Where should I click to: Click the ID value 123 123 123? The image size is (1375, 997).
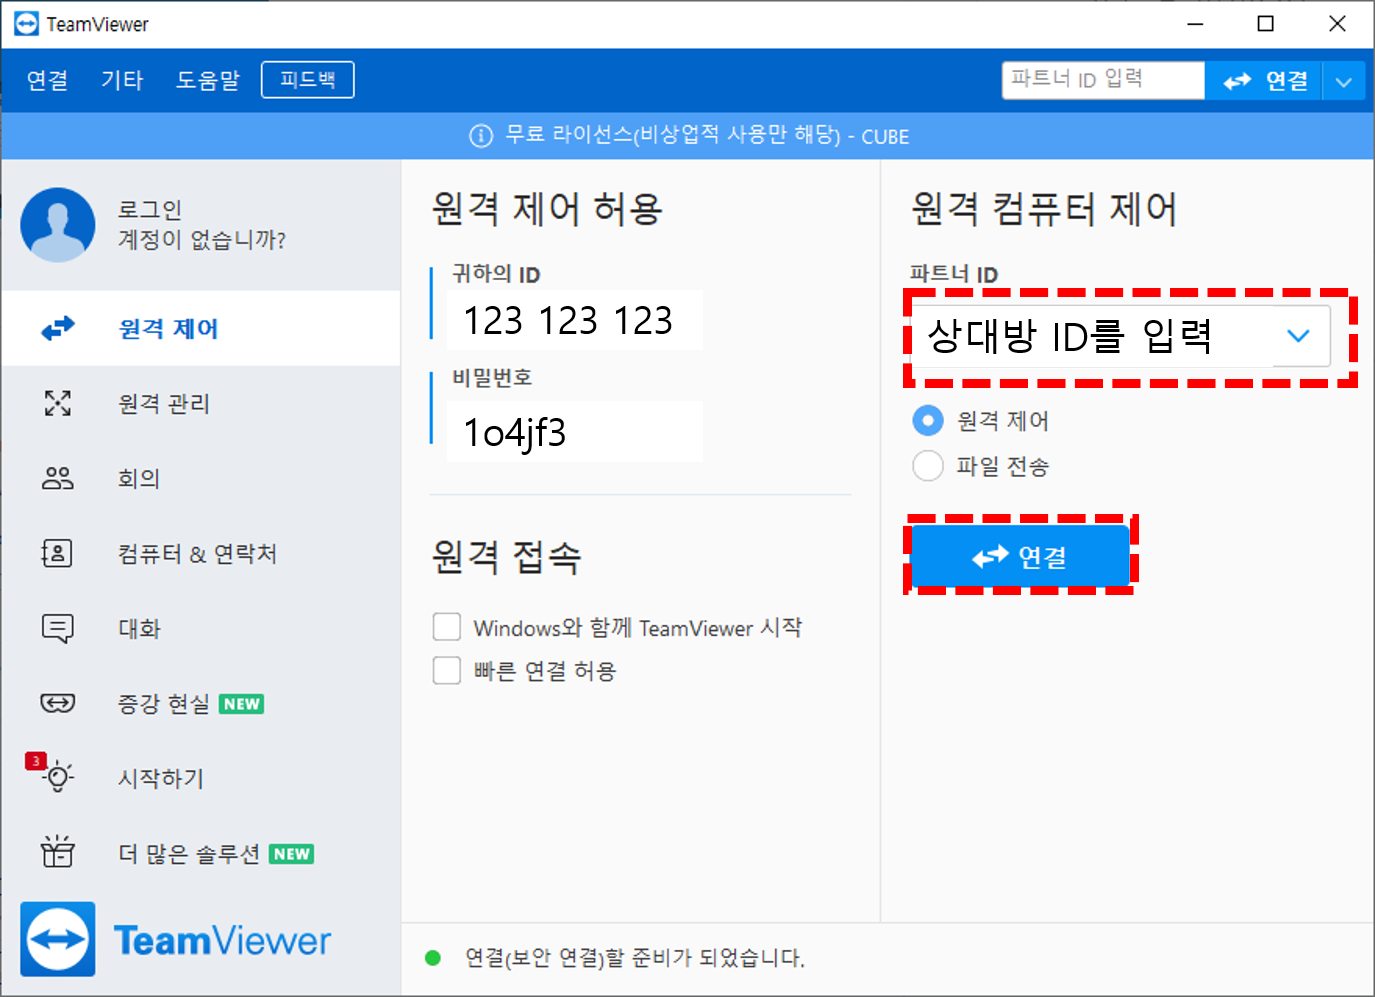pyautogui.click(x=568, y=320)
